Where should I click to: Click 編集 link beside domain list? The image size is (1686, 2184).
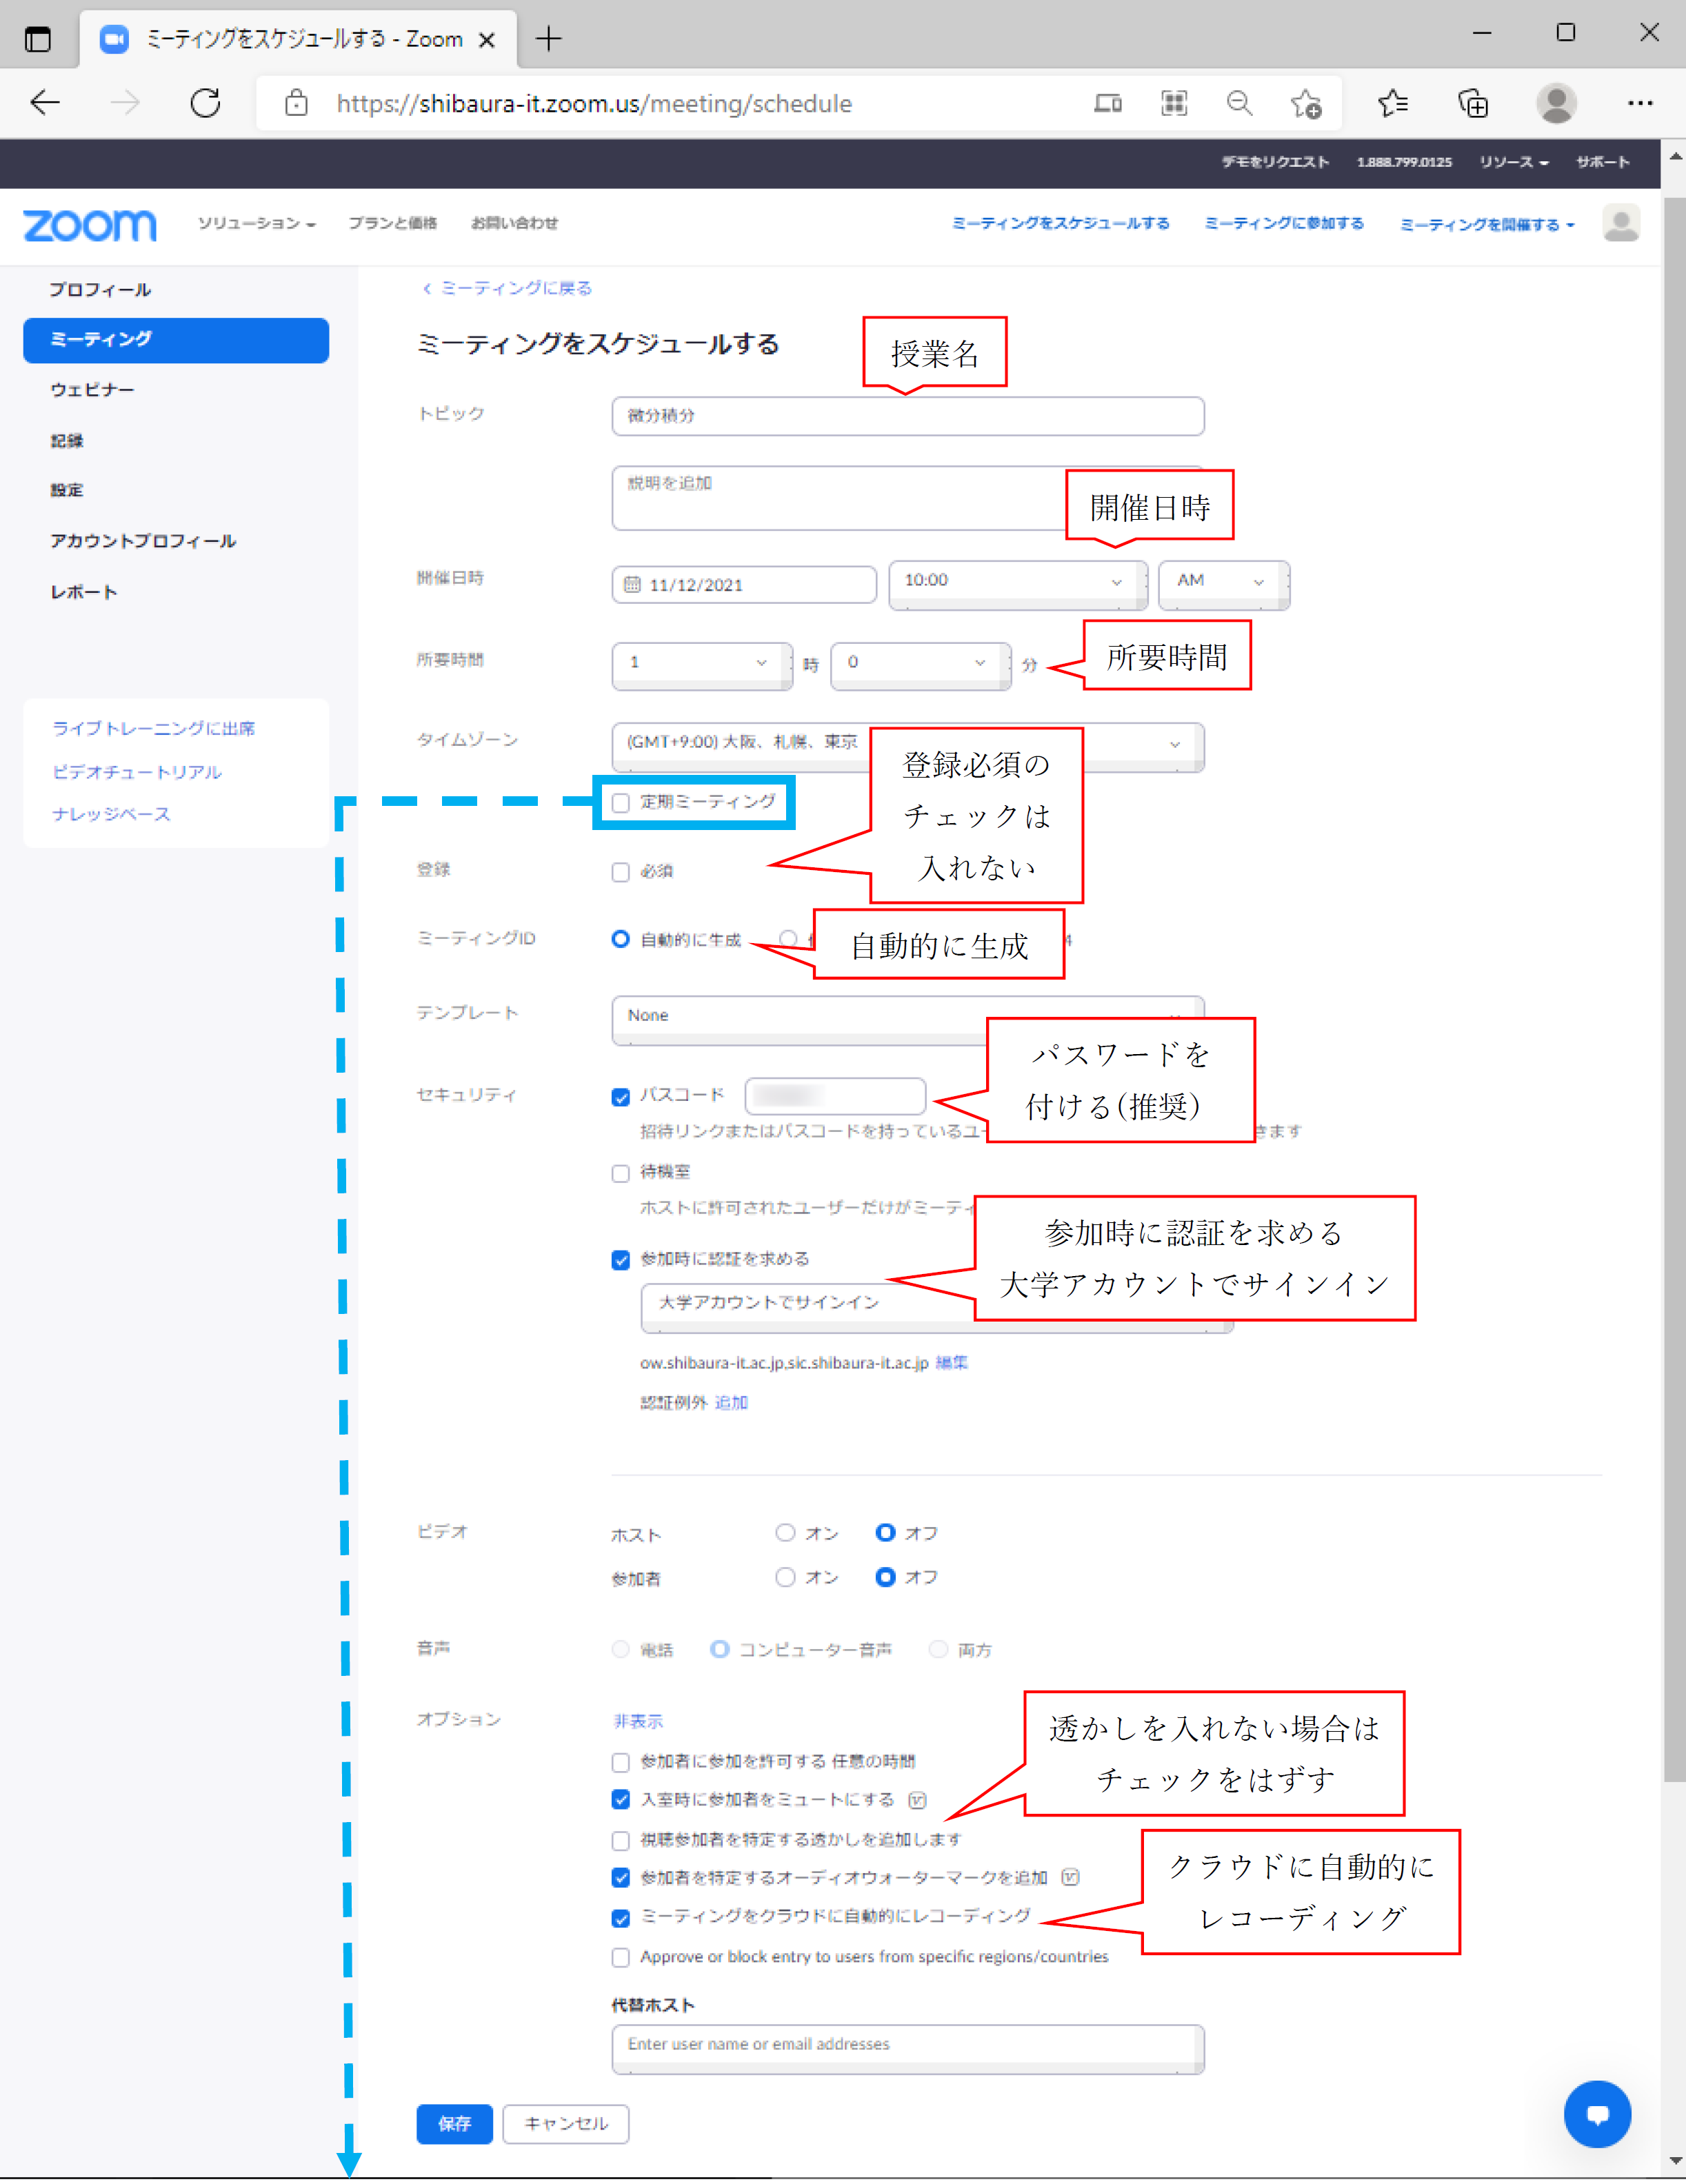pyautogui.click(x=952, y=1362)
